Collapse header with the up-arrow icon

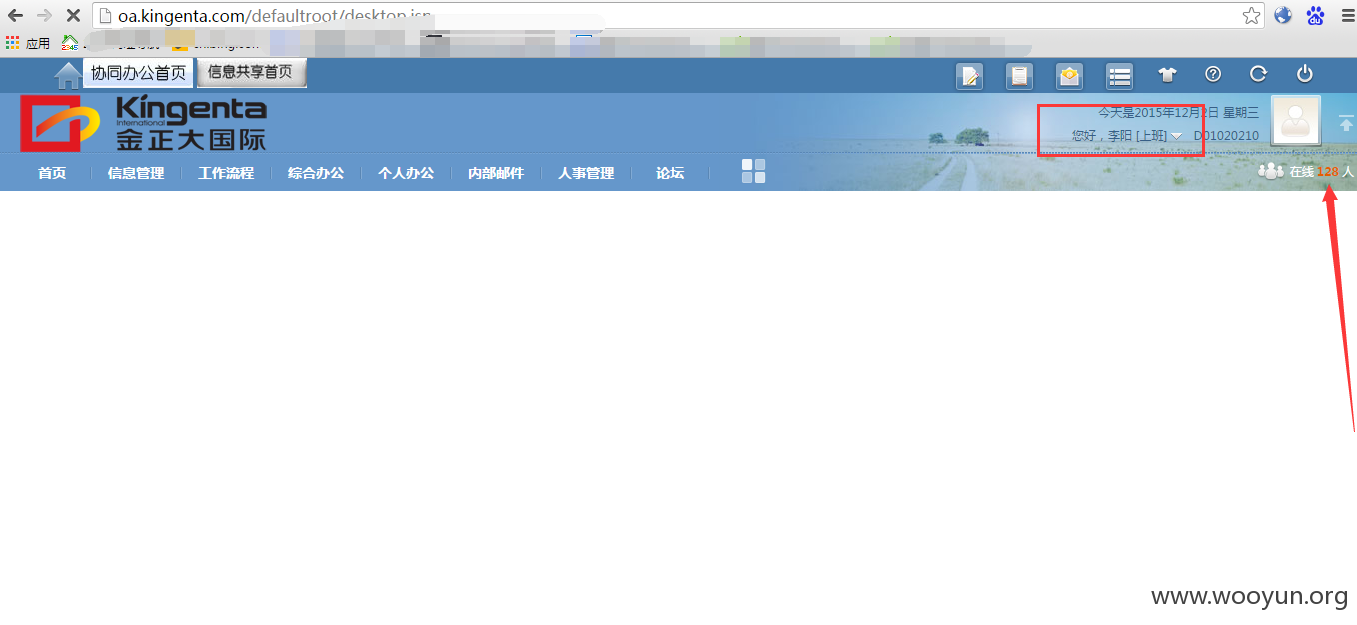click(1346, 123)
